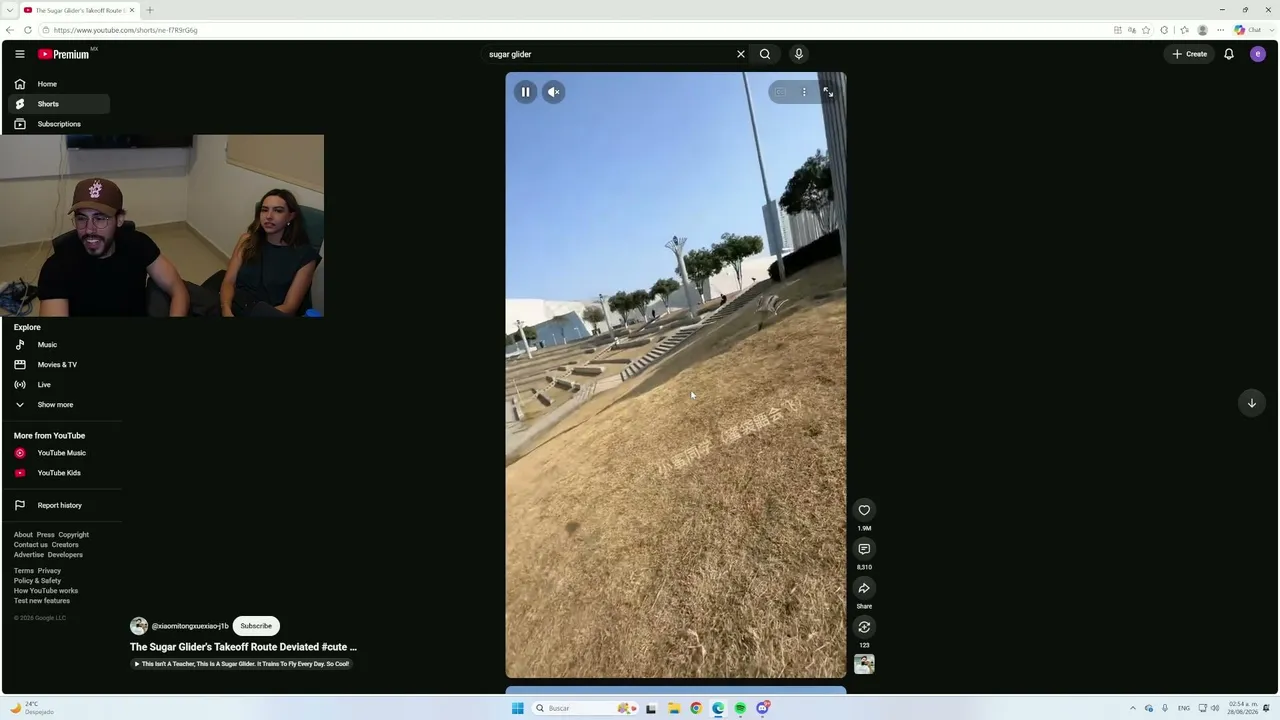Pause the Short video

pos(525,92)
